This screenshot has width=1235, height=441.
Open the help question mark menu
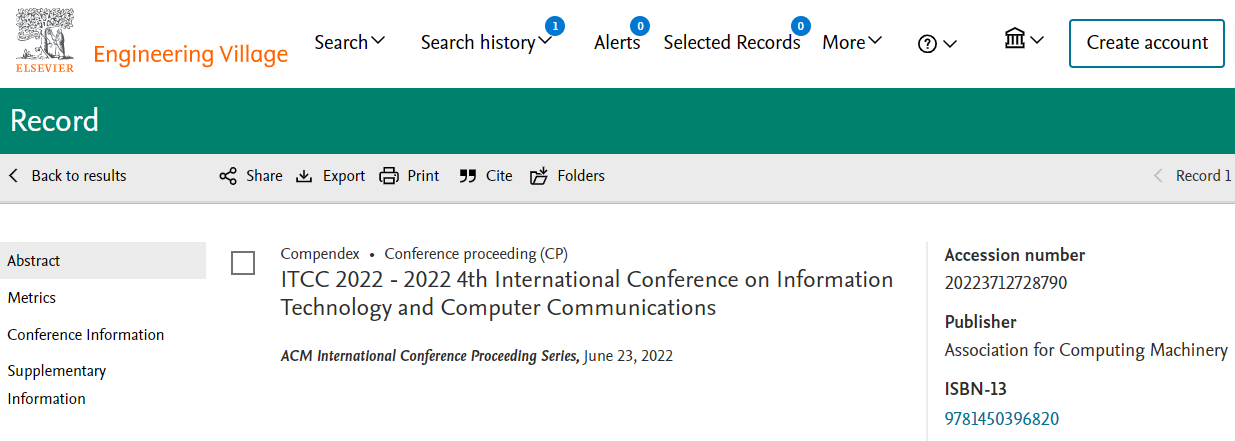pyautogui.click(x=937, y=44)
